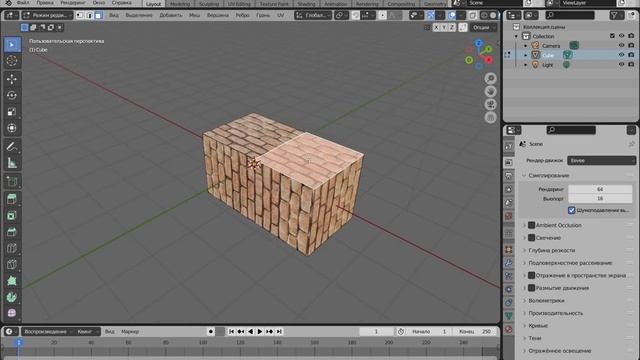The image size is (640, 360).
Task: Toggle Шумоподавление checkbox
Action: click(x=571, y=210)
